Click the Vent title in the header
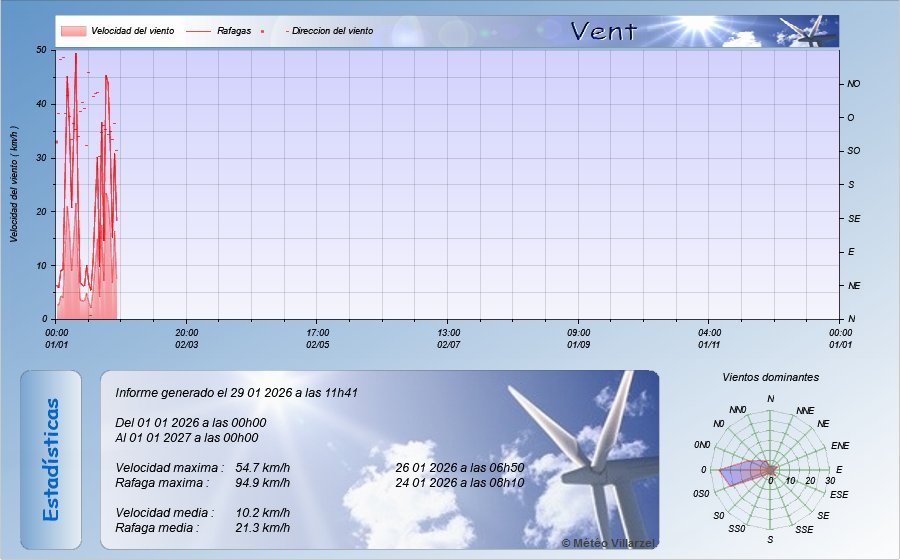900x560 pixels. click(603, 31)
